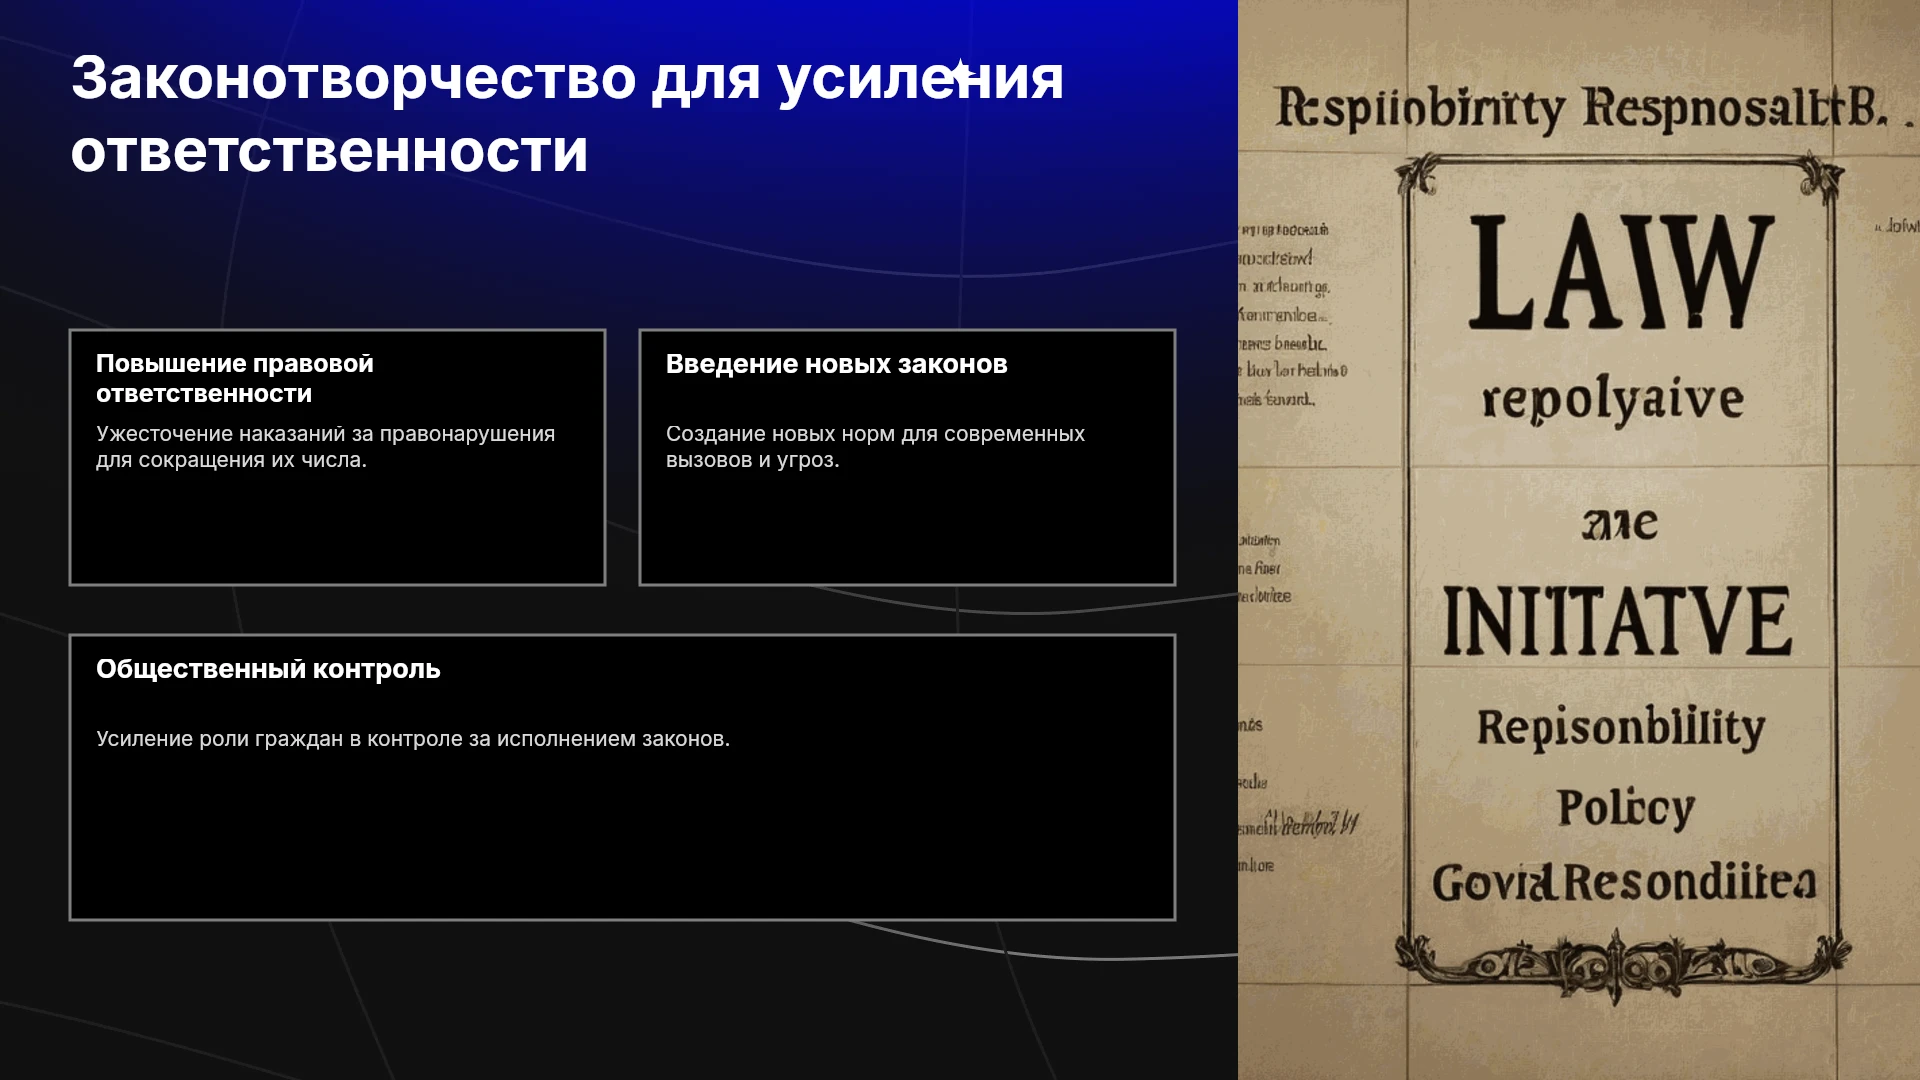Click the text 'Ужесточение наказаний за правонарушения'
Screen dimensions: 1920x1080
tap(325, 434)
